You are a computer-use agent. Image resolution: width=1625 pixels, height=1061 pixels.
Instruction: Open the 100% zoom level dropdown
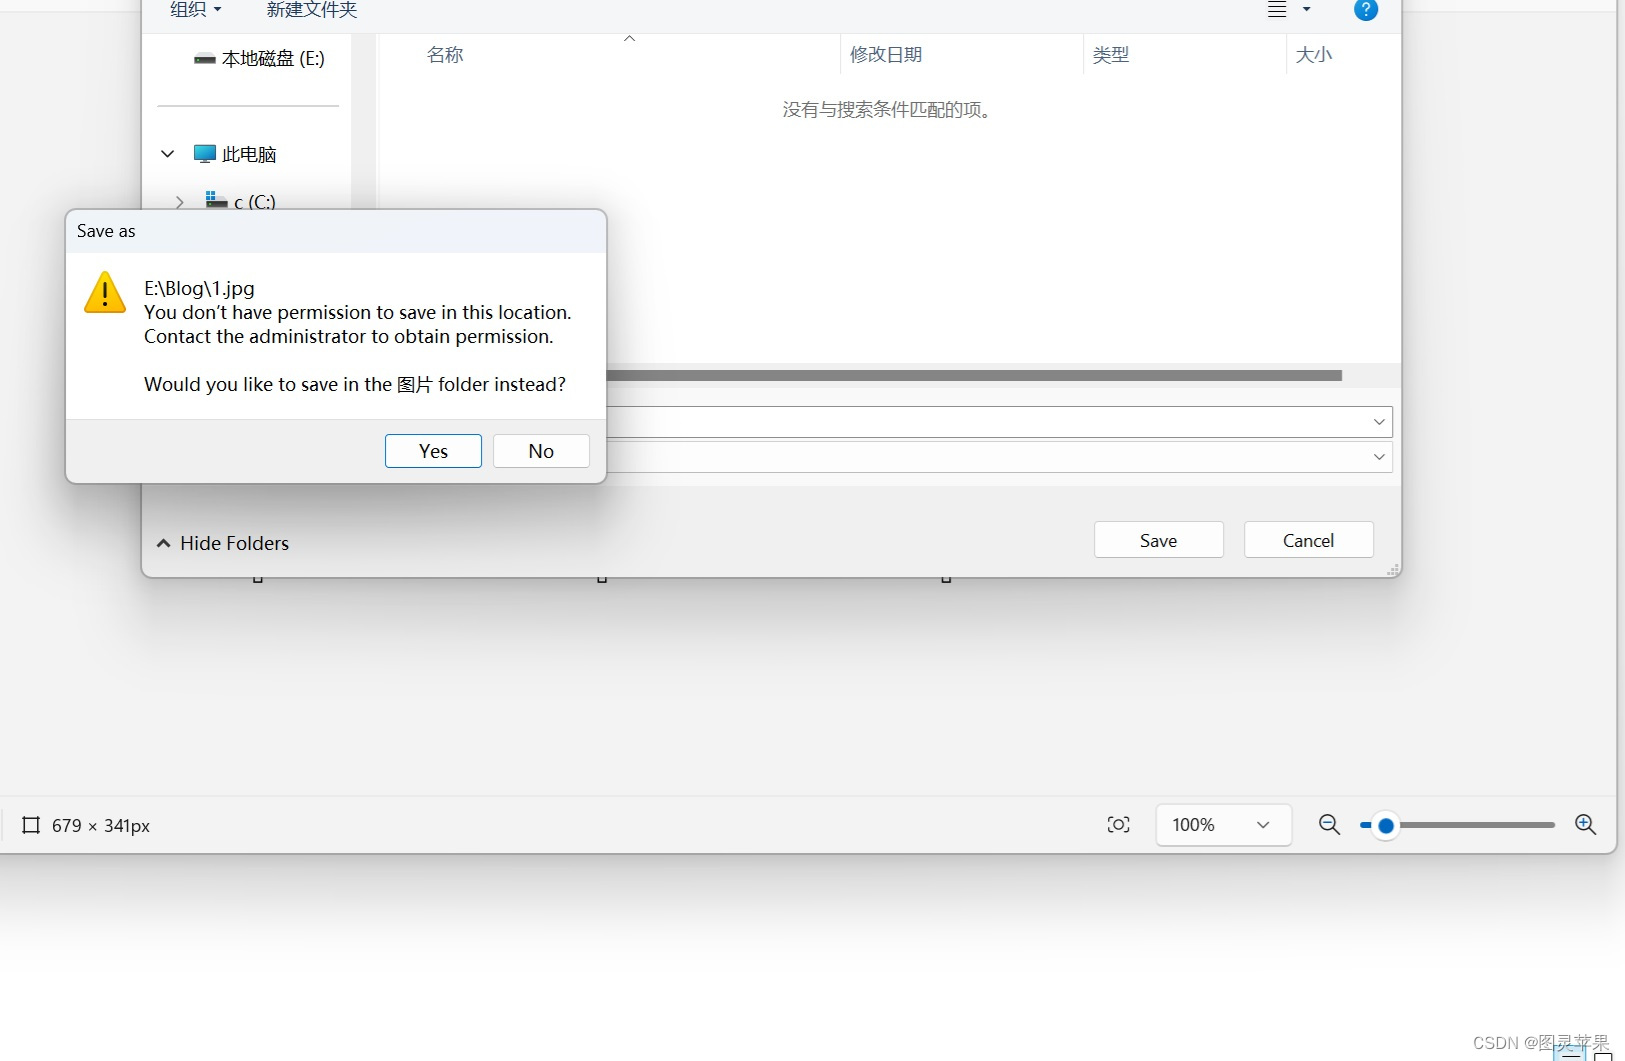(1223, 825)
